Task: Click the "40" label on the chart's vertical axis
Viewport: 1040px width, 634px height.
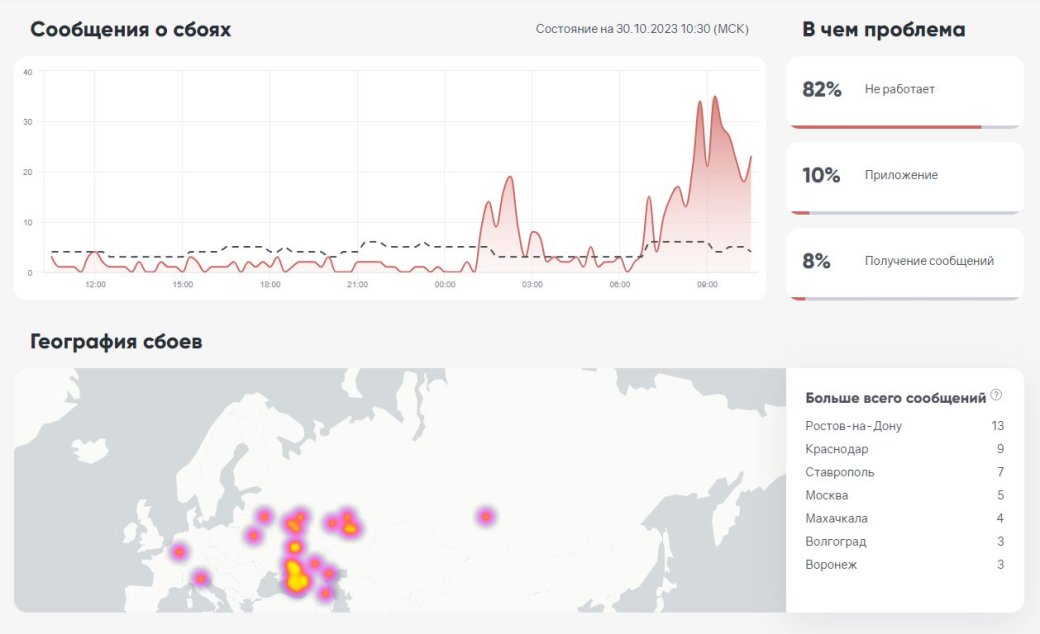Action: click(27, 72)
